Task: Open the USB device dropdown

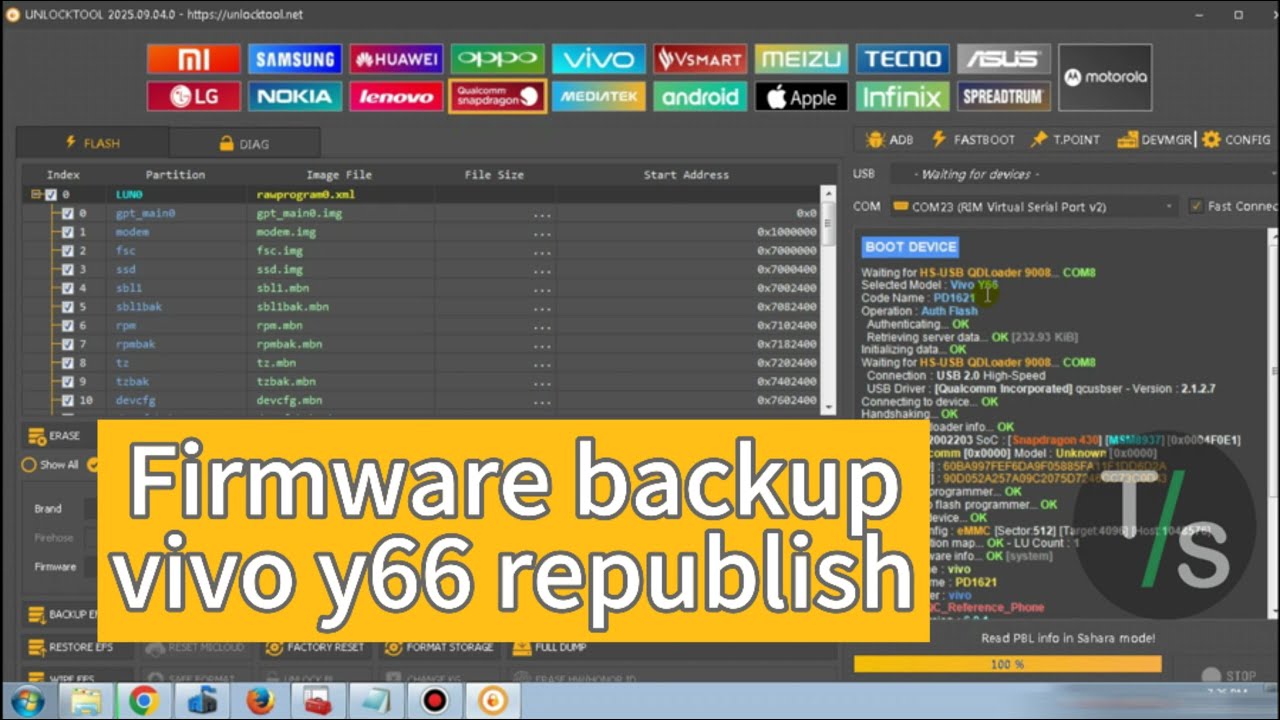Action: click(x=1082, y=174)
